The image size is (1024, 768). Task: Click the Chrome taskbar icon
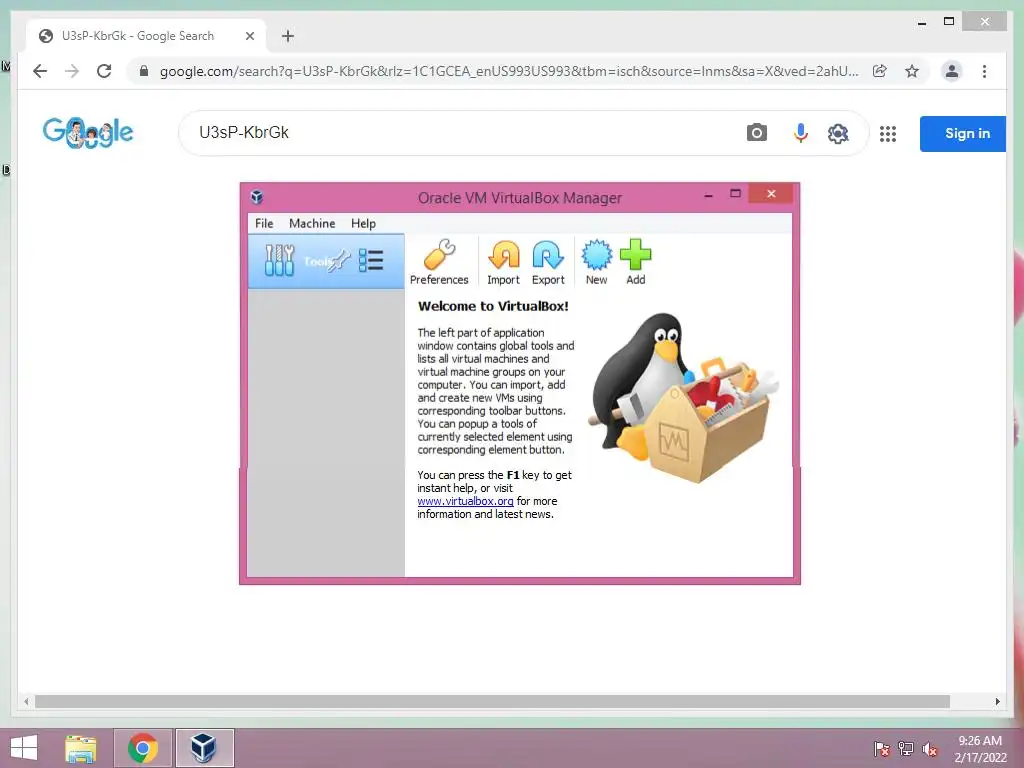143,748
